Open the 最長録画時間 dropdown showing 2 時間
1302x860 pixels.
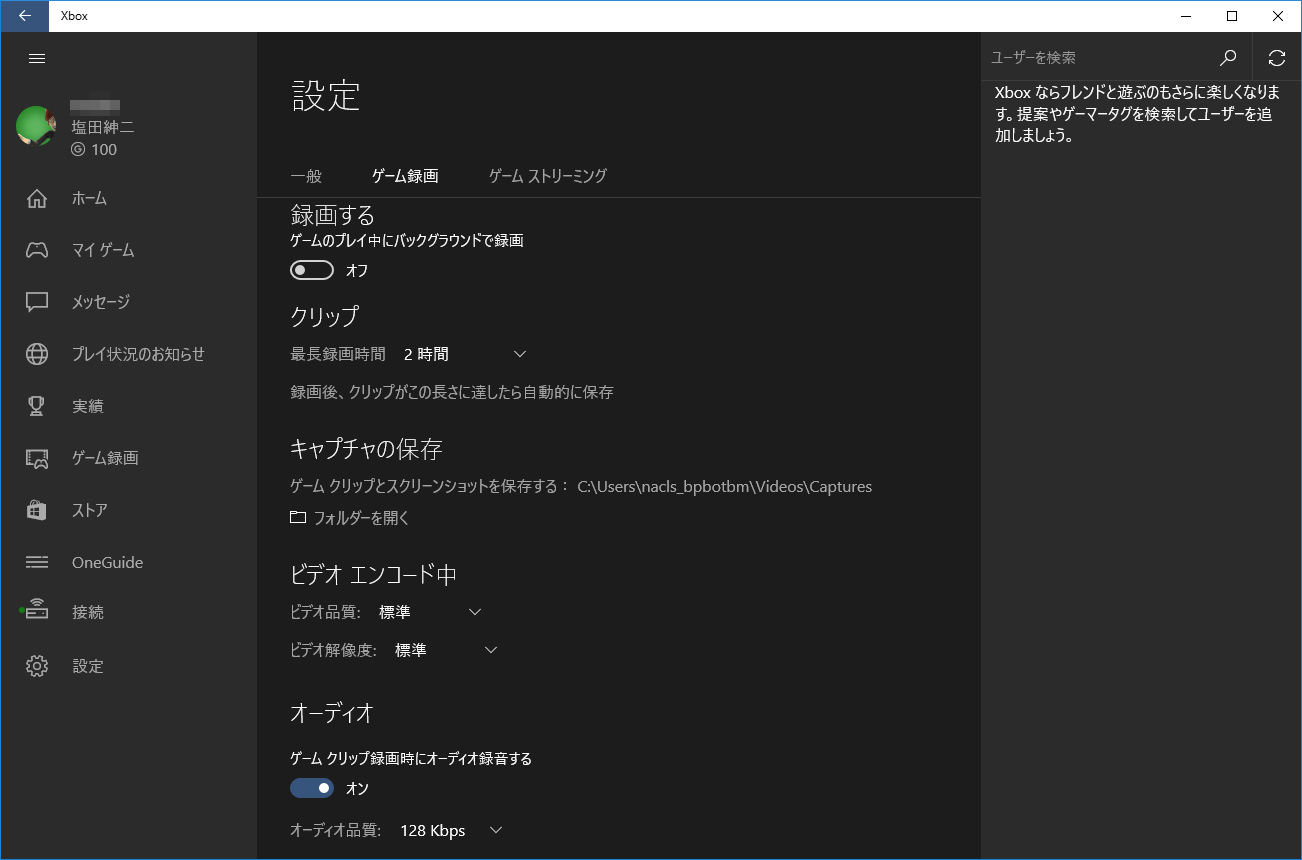[x=465, y=354]
